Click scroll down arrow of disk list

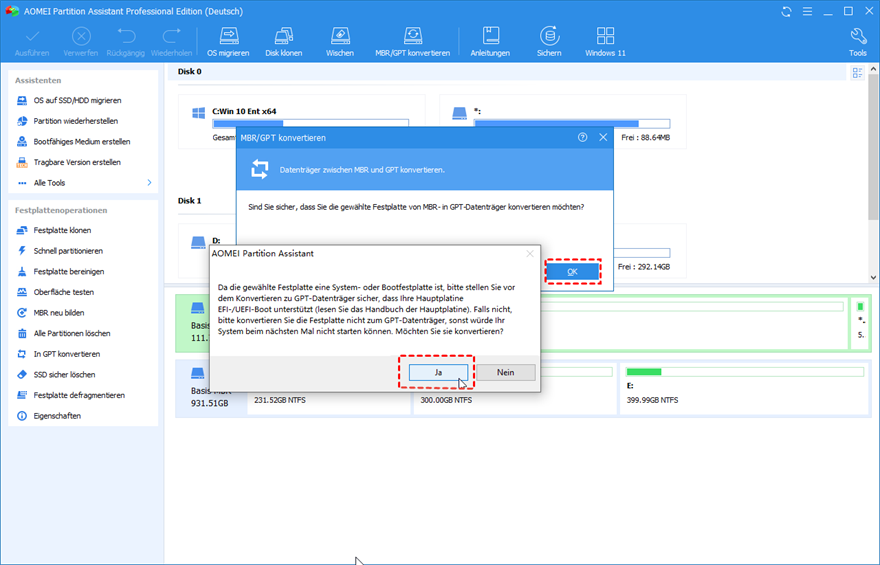click(873, 277)
